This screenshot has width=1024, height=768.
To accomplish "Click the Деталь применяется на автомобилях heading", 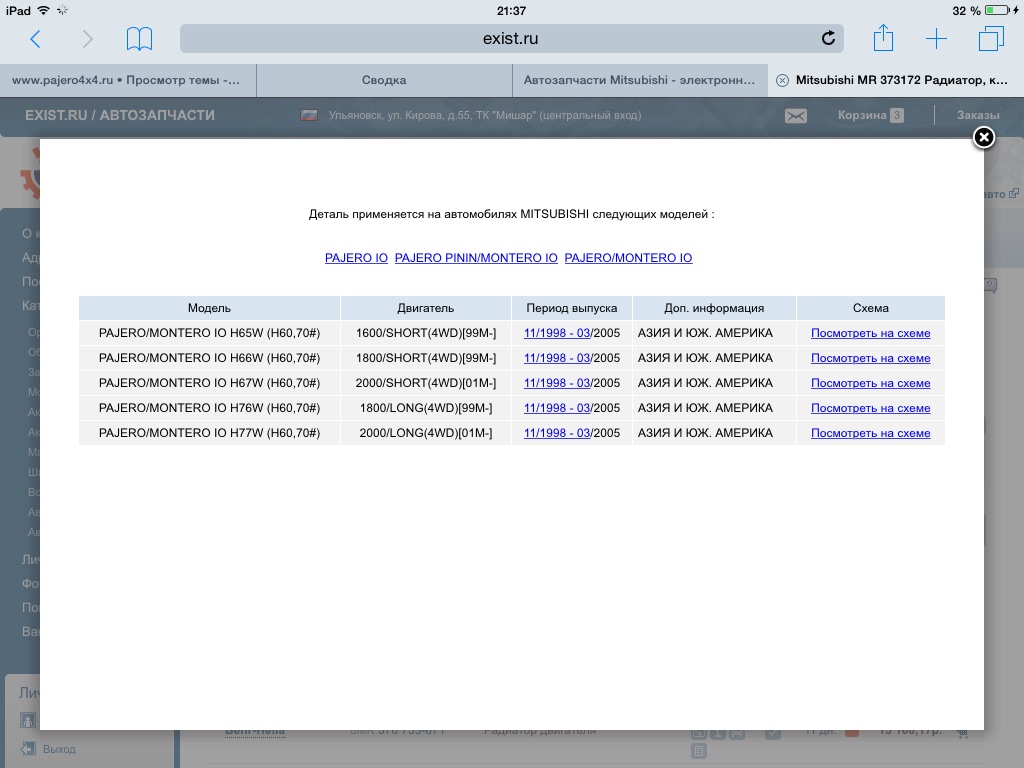I will click(x=511, y=214).
